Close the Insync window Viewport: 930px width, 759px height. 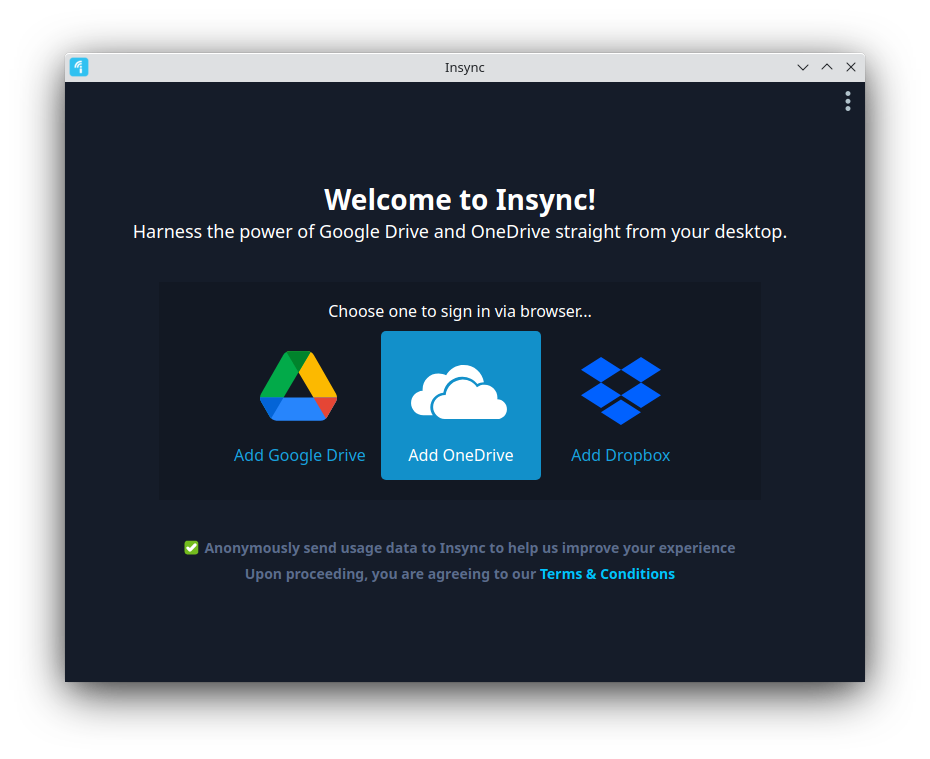851,67
